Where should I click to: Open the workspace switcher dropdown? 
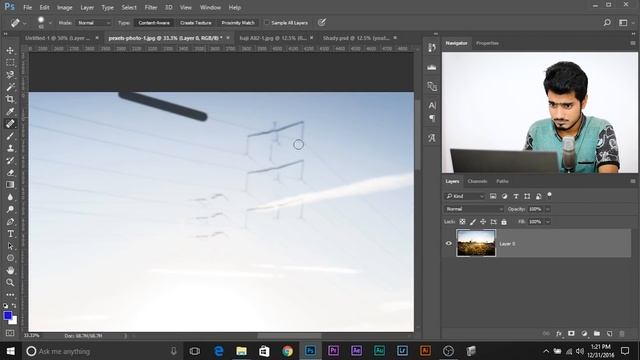click(624, 23)
